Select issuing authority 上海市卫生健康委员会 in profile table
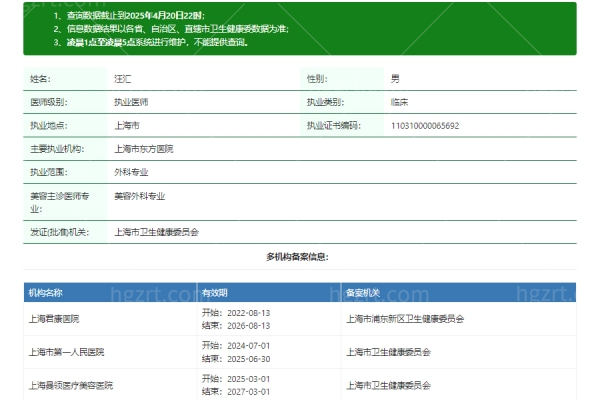The height and width of the screenshot is (400, 600). (x=157, y=232)
